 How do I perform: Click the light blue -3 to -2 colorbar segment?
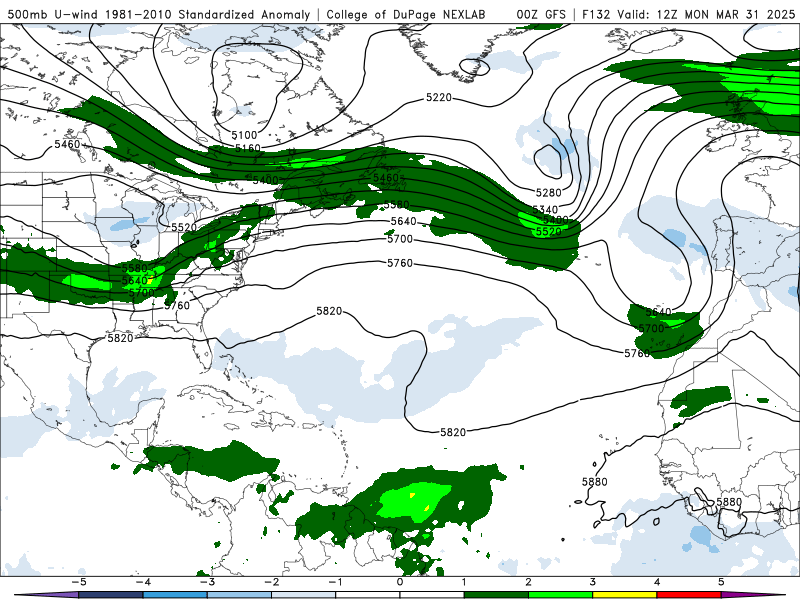coord(239,595)
